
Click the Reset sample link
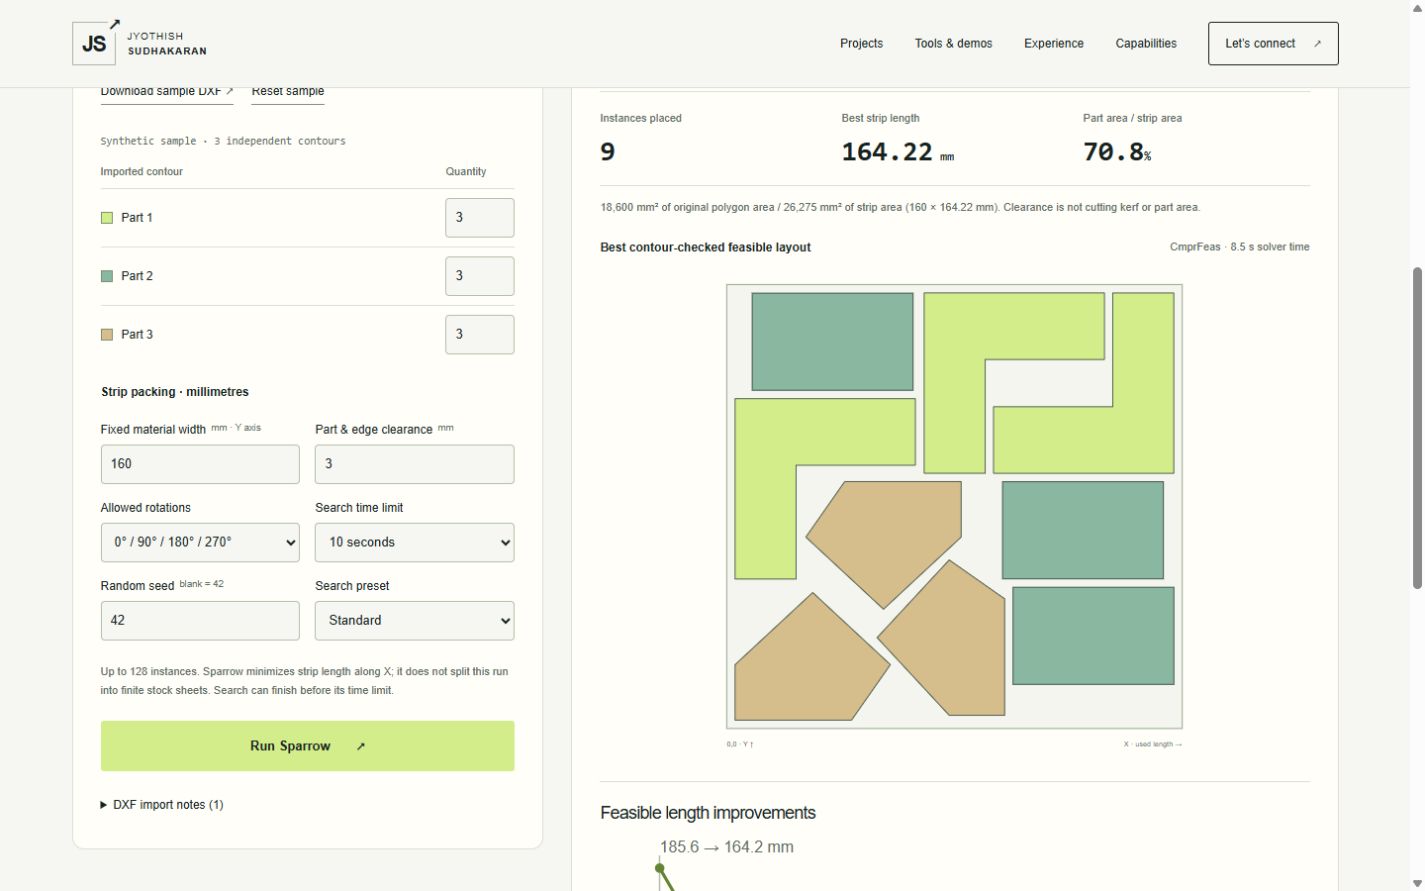[288, 92]
